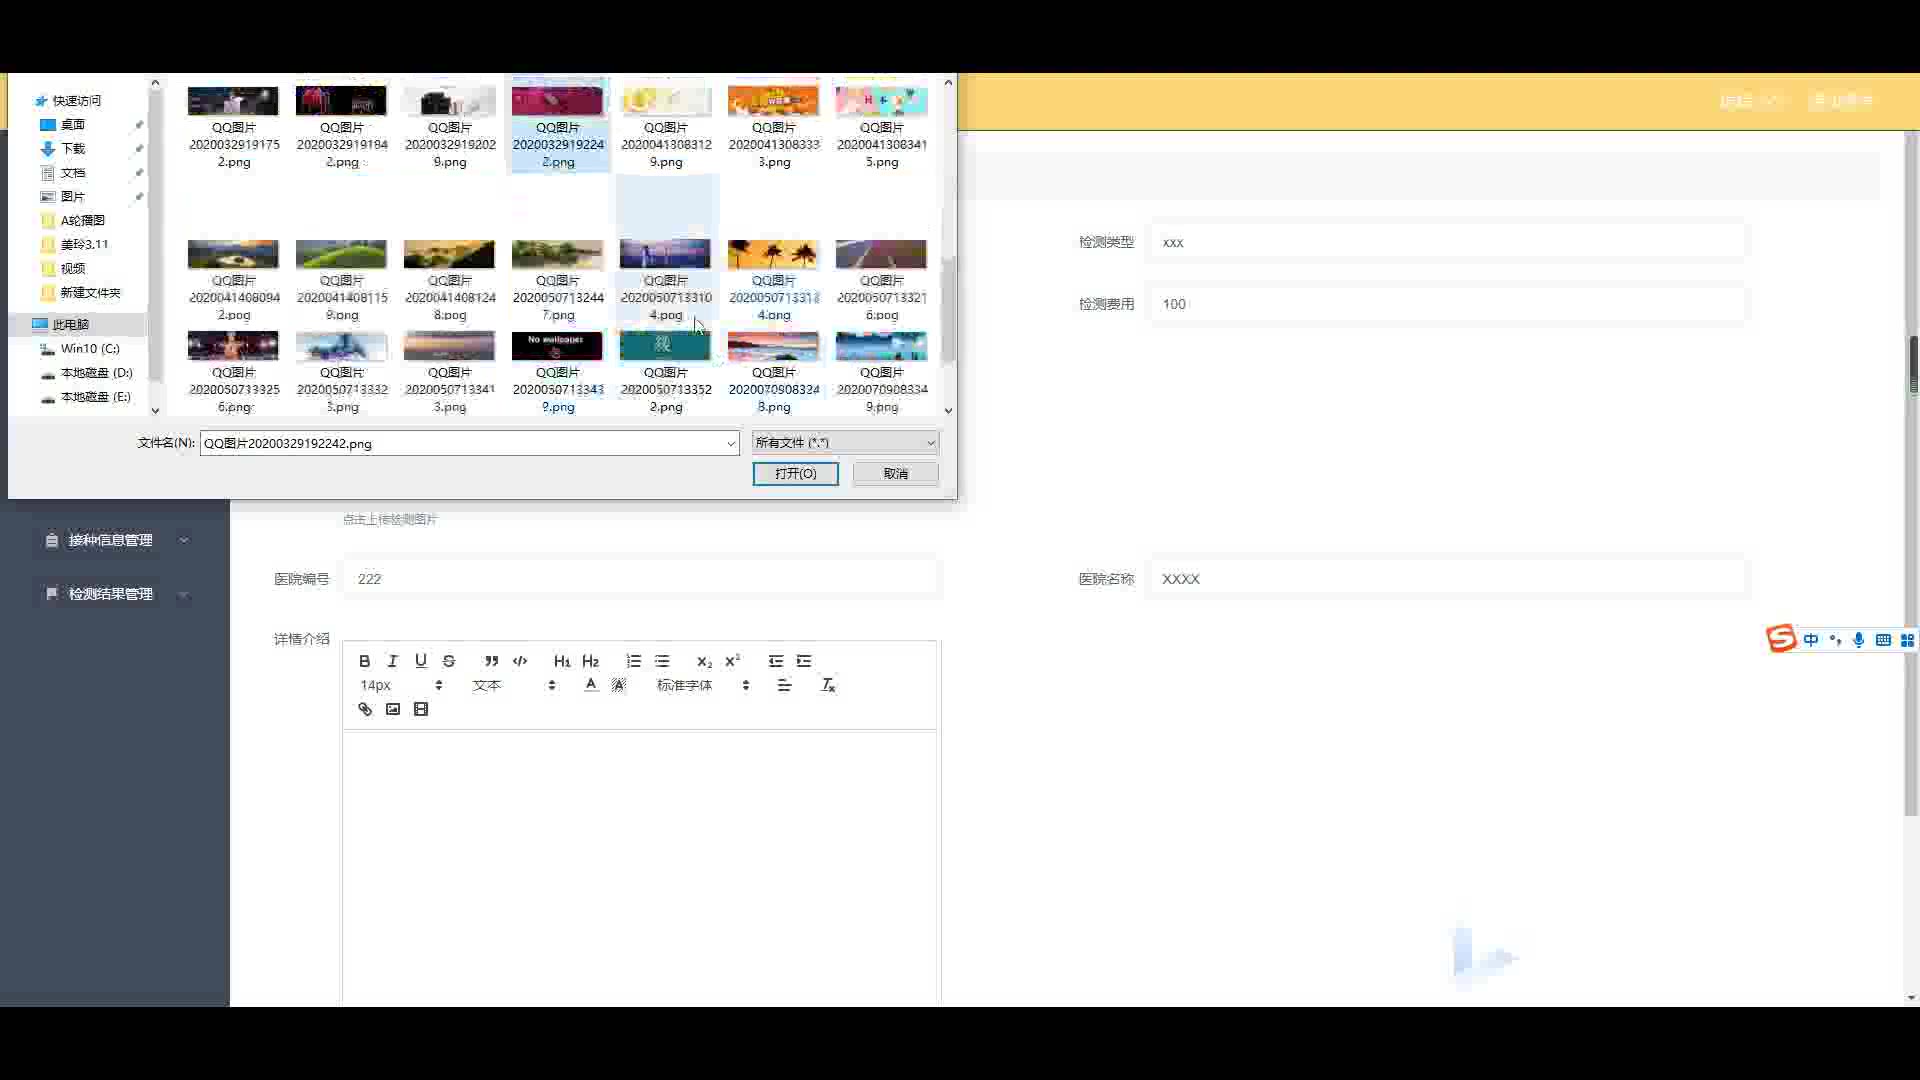Click the insert video icon

tap(421, 709)
